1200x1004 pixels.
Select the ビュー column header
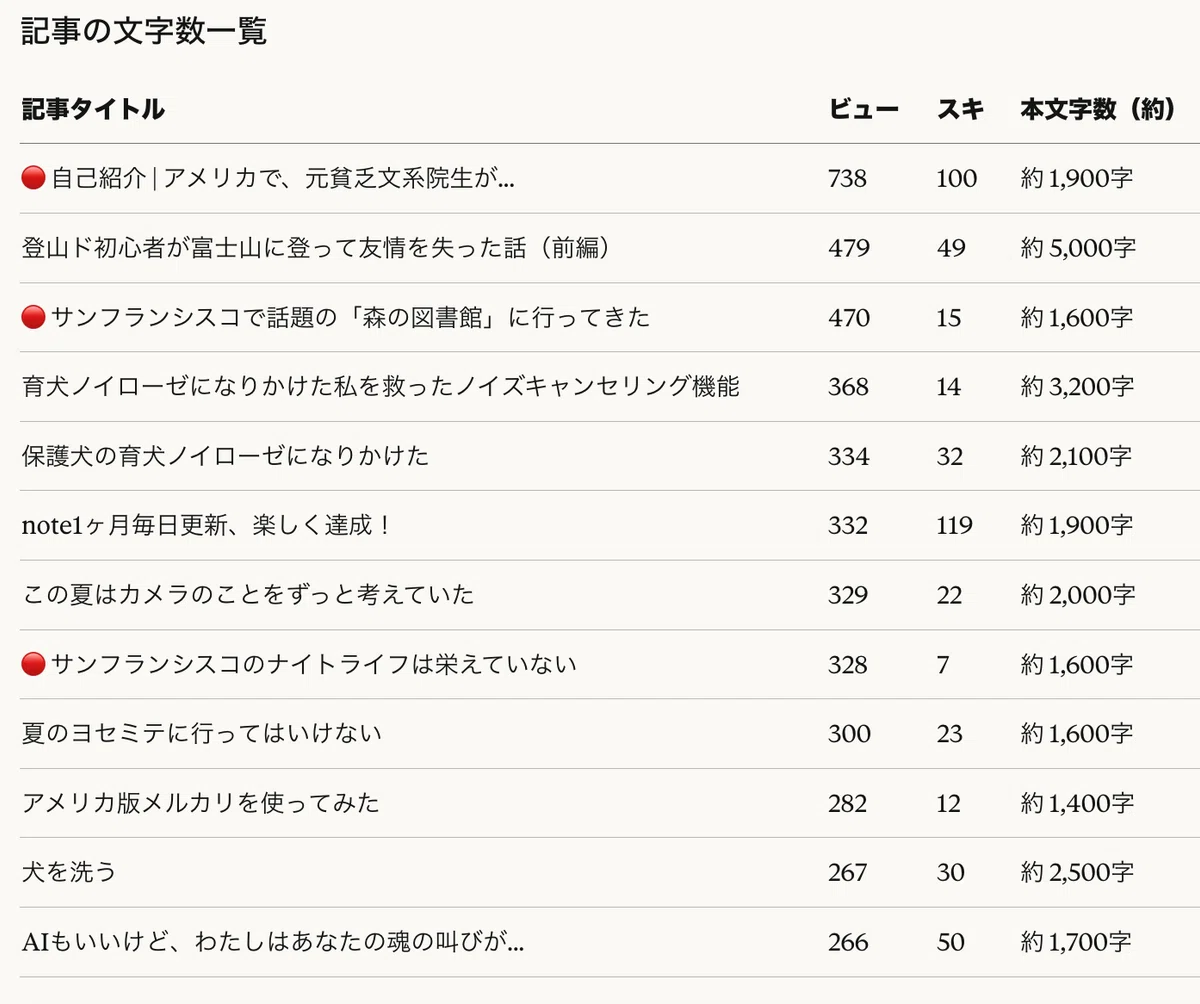pos(863,110)
